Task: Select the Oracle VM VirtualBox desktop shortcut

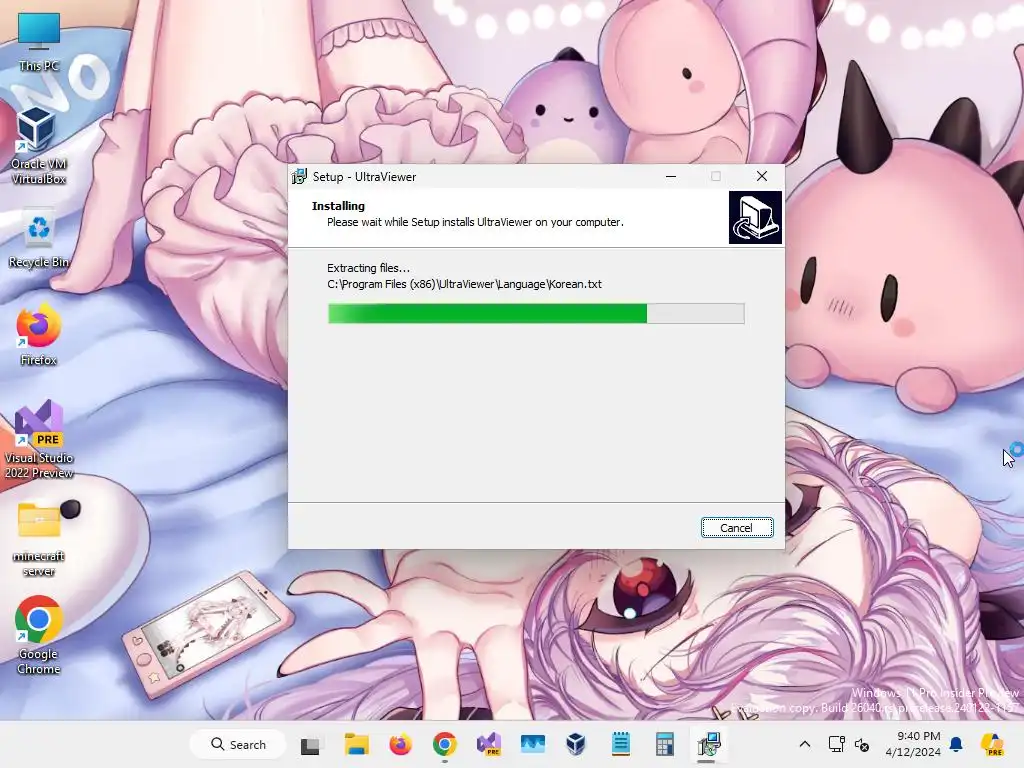Action: click(x=39, y=145)
